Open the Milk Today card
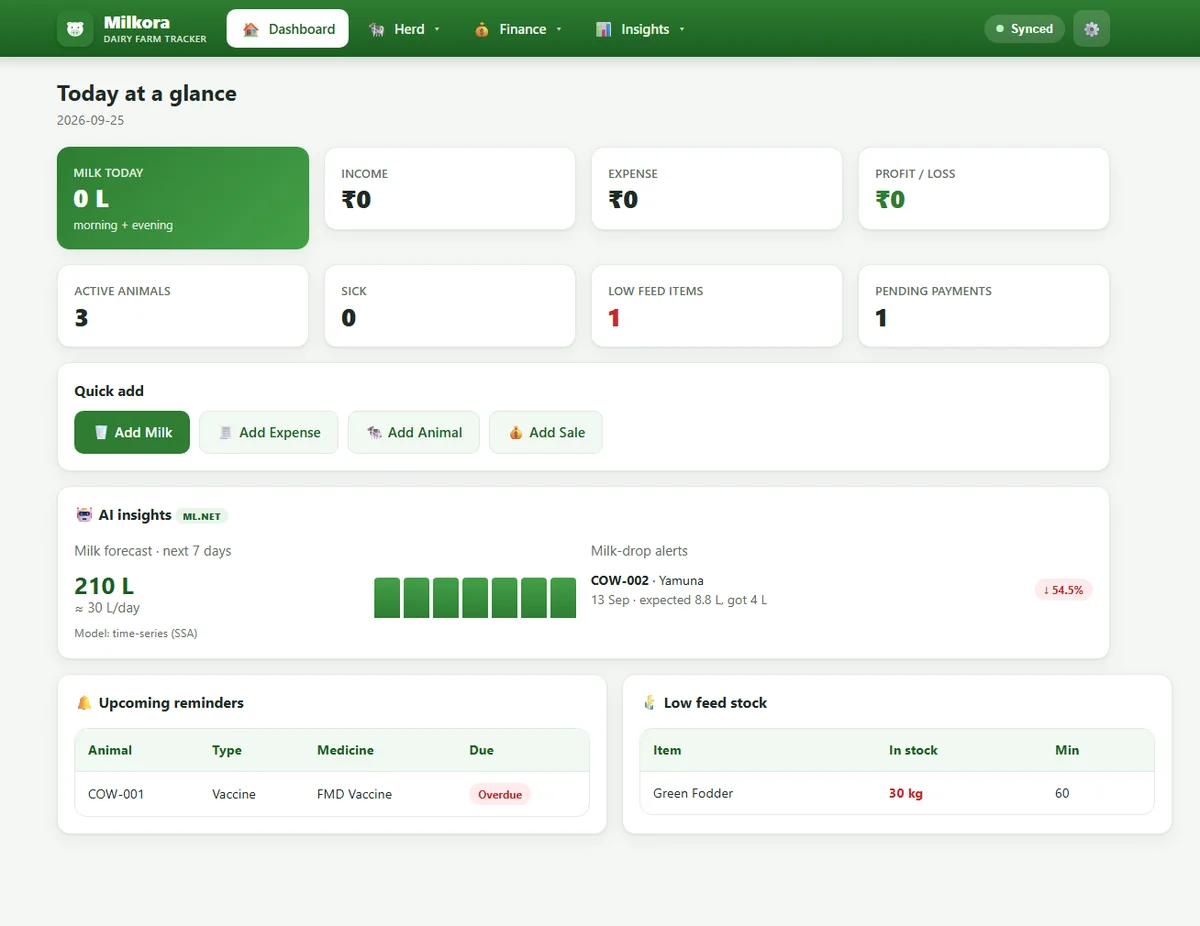This screenshot has height=926, width=1200. 183,198
